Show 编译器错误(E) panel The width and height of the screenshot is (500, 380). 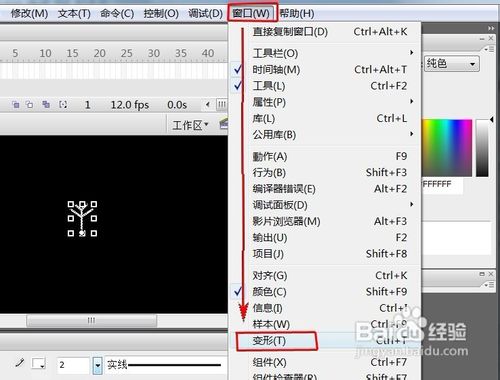[325, 189]
